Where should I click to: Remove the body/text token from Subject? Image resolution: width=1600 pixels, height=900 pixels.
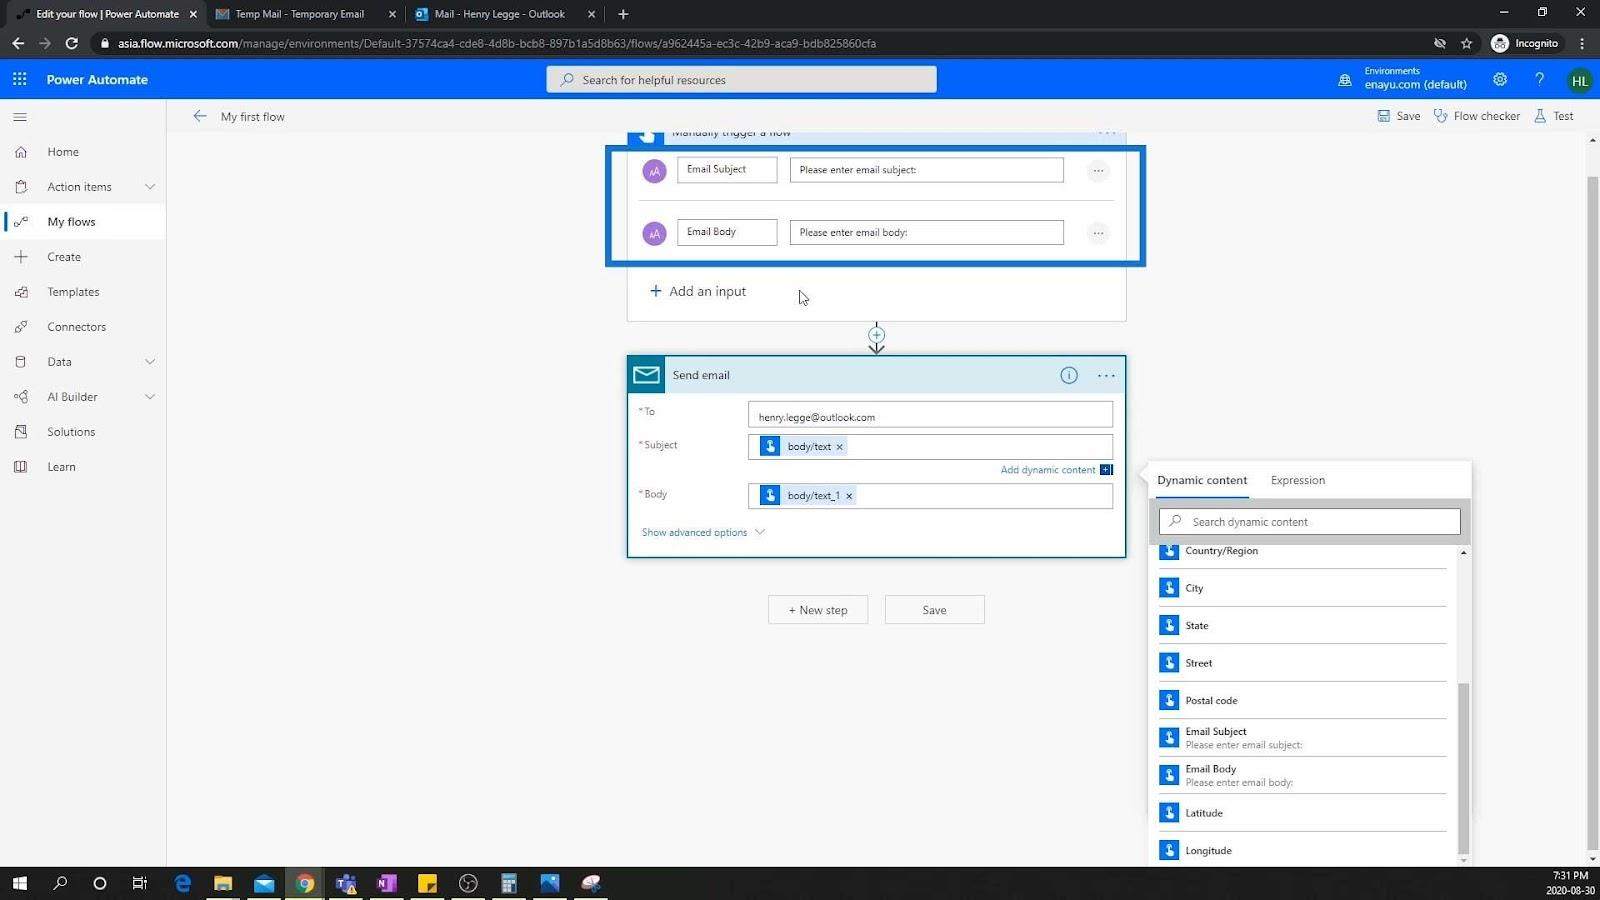coord(839,447)
